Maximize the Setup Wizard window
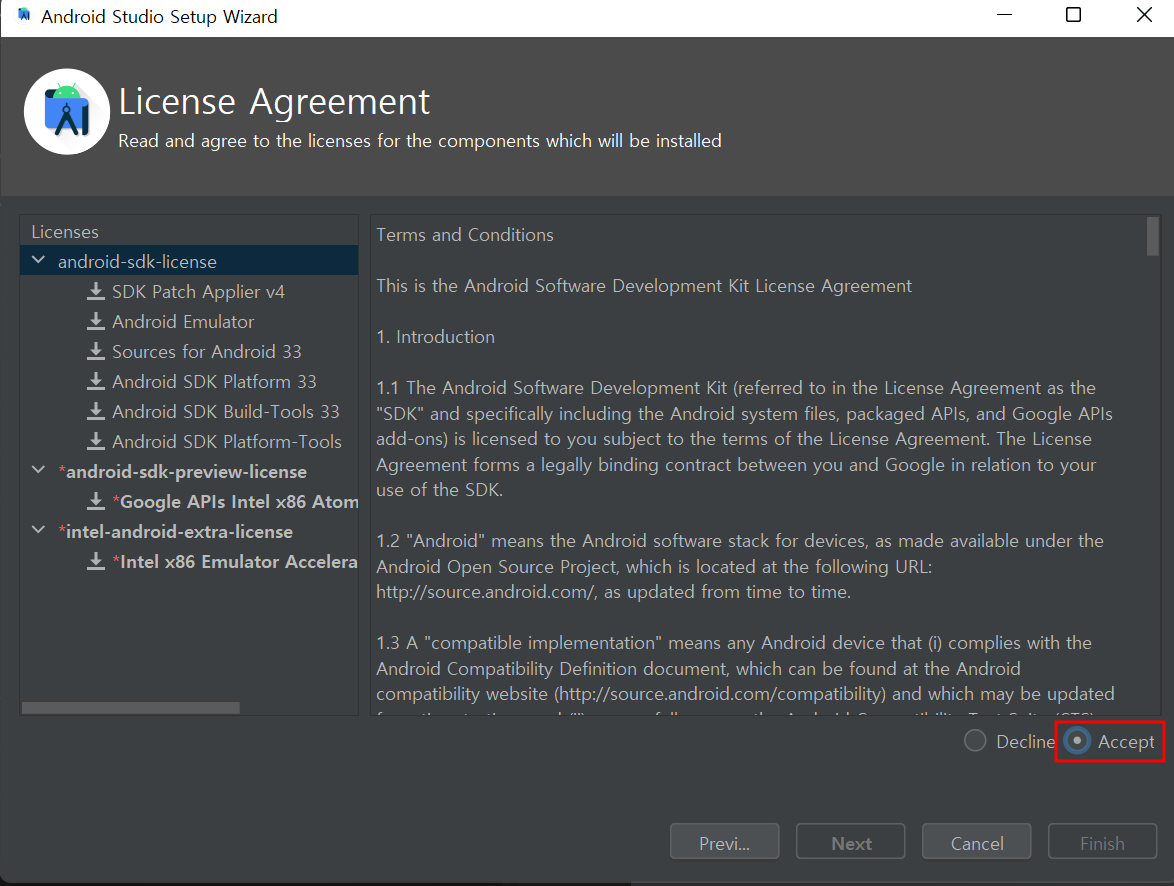Viewport: 1174px width, 886px height. click(1073, 15)
